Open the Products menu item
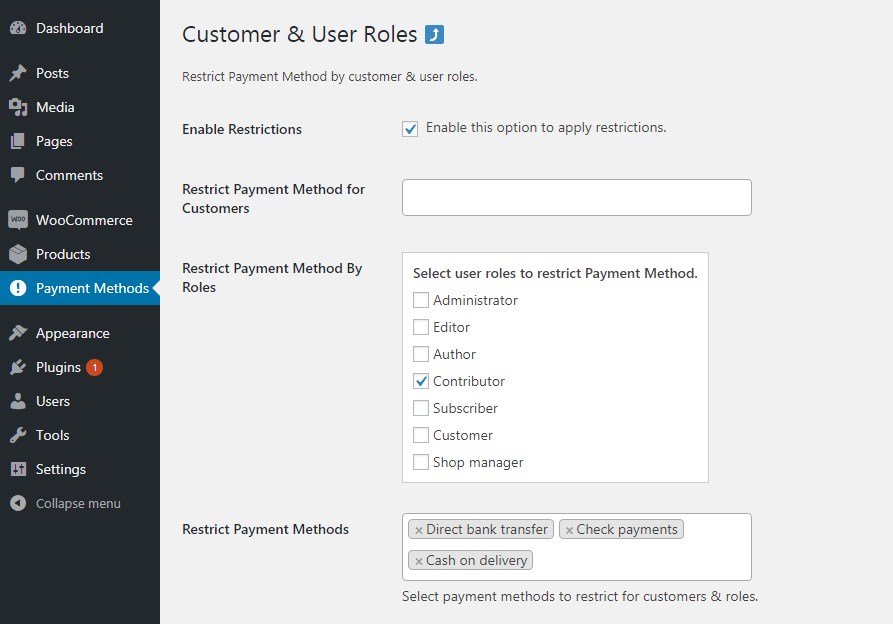Viewport: 893px width, 624px height. [x=62, y=254]
